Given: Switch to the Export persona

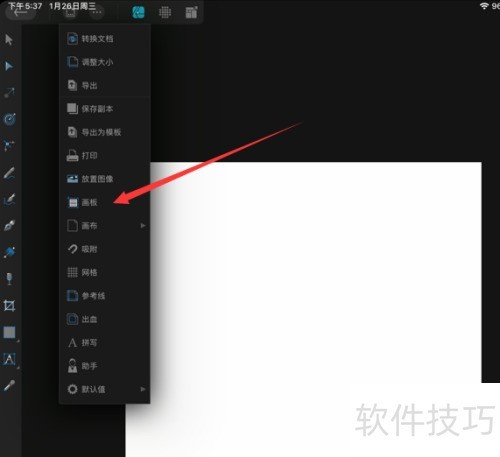Looking at the screenshot, I should point(191,13).
